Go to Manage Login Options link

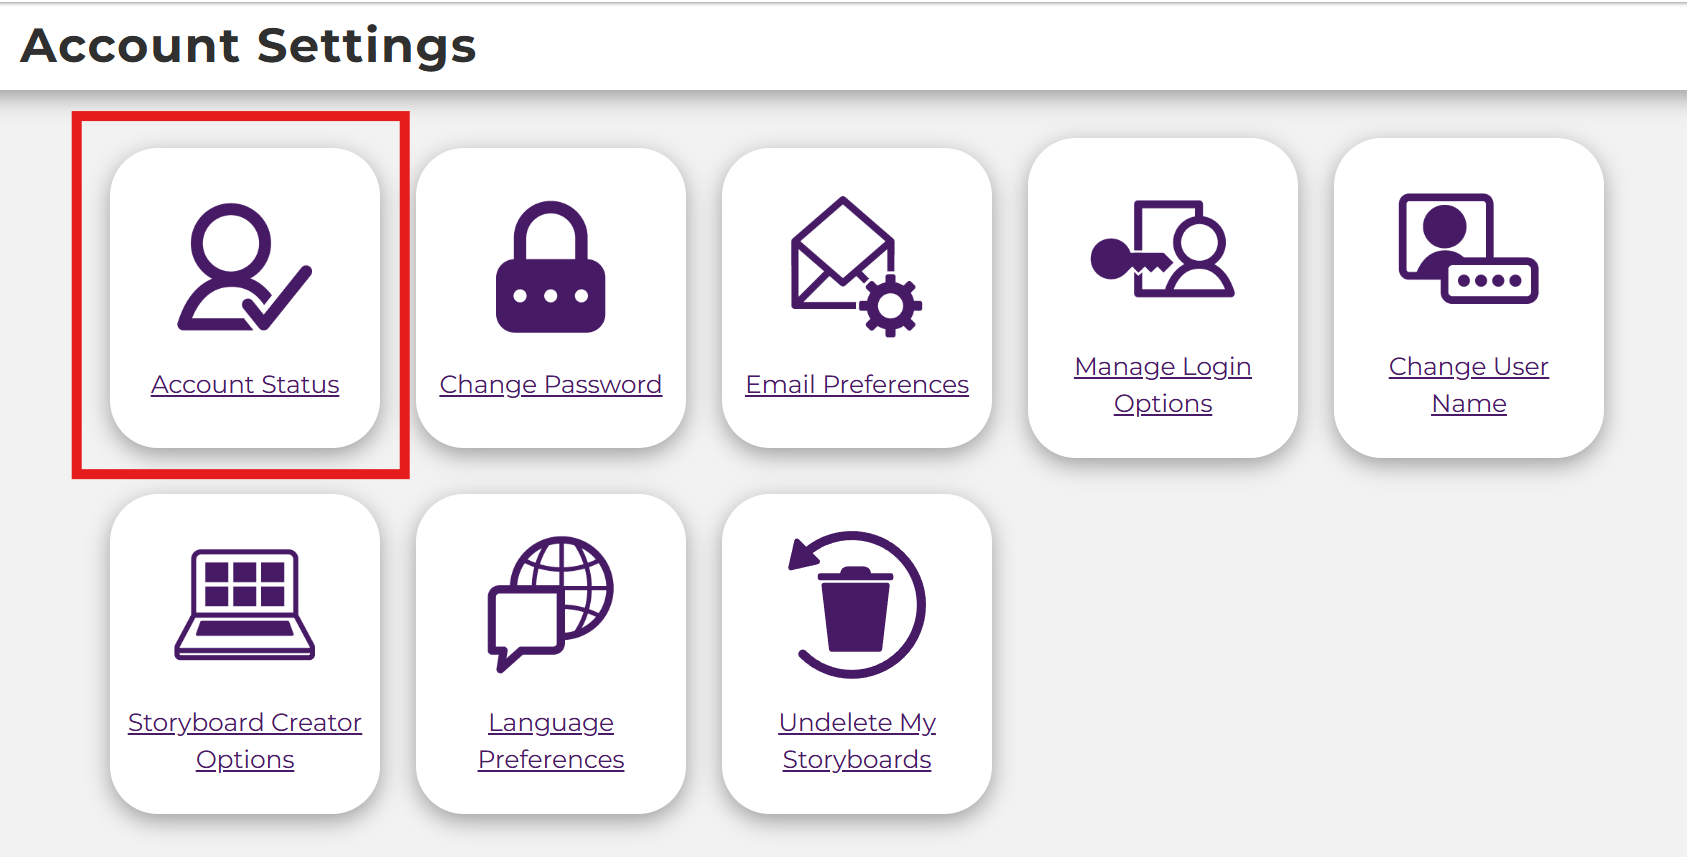1163,385
